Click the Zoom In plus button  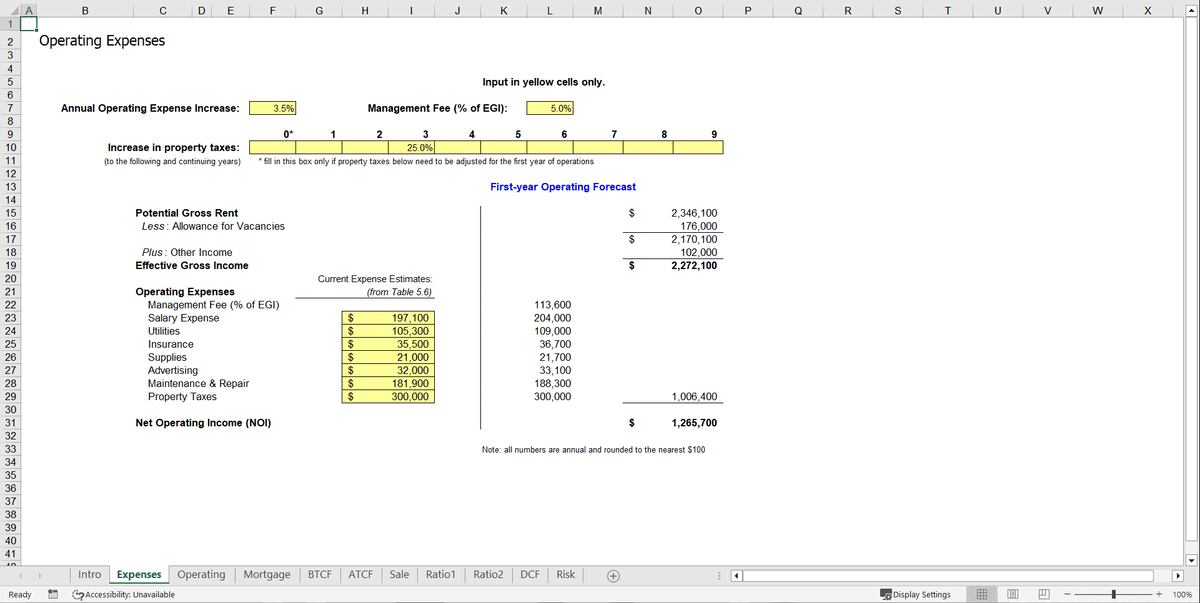pyautogui.click(x=1159, y=593)
